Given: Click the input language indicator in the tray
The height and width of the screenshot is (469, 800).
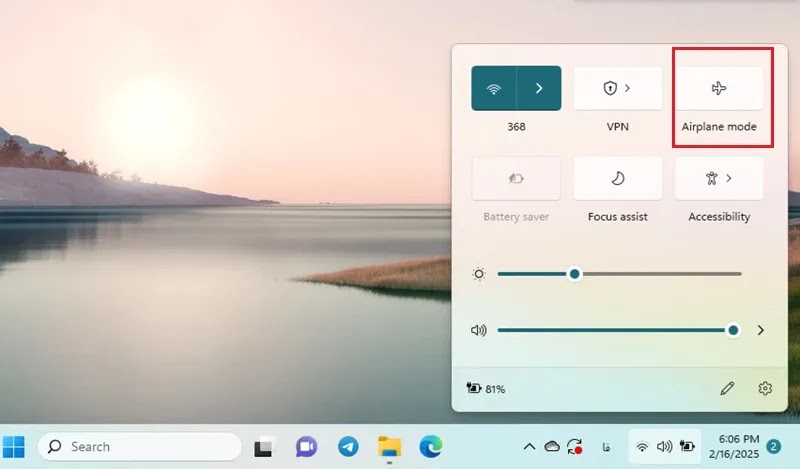Looking at the screenshot, I should coord(606,447).
